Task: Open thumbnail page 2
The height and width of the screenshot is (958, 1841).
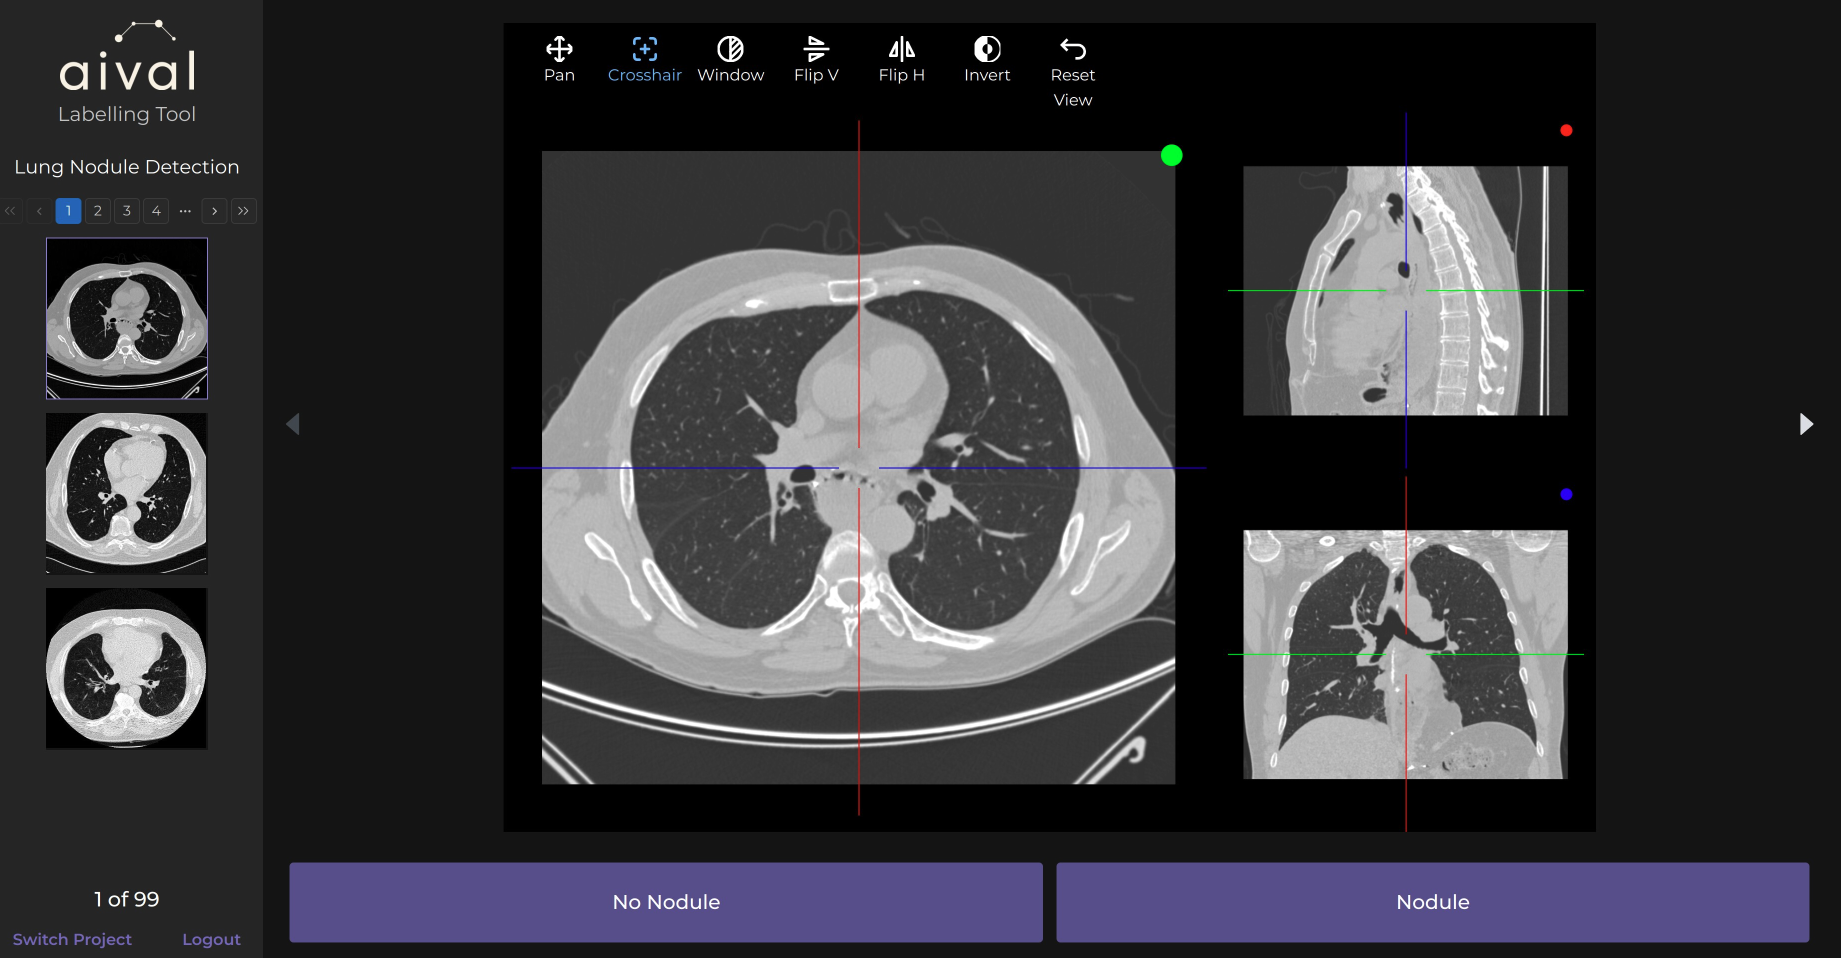Action: [97, 211]
